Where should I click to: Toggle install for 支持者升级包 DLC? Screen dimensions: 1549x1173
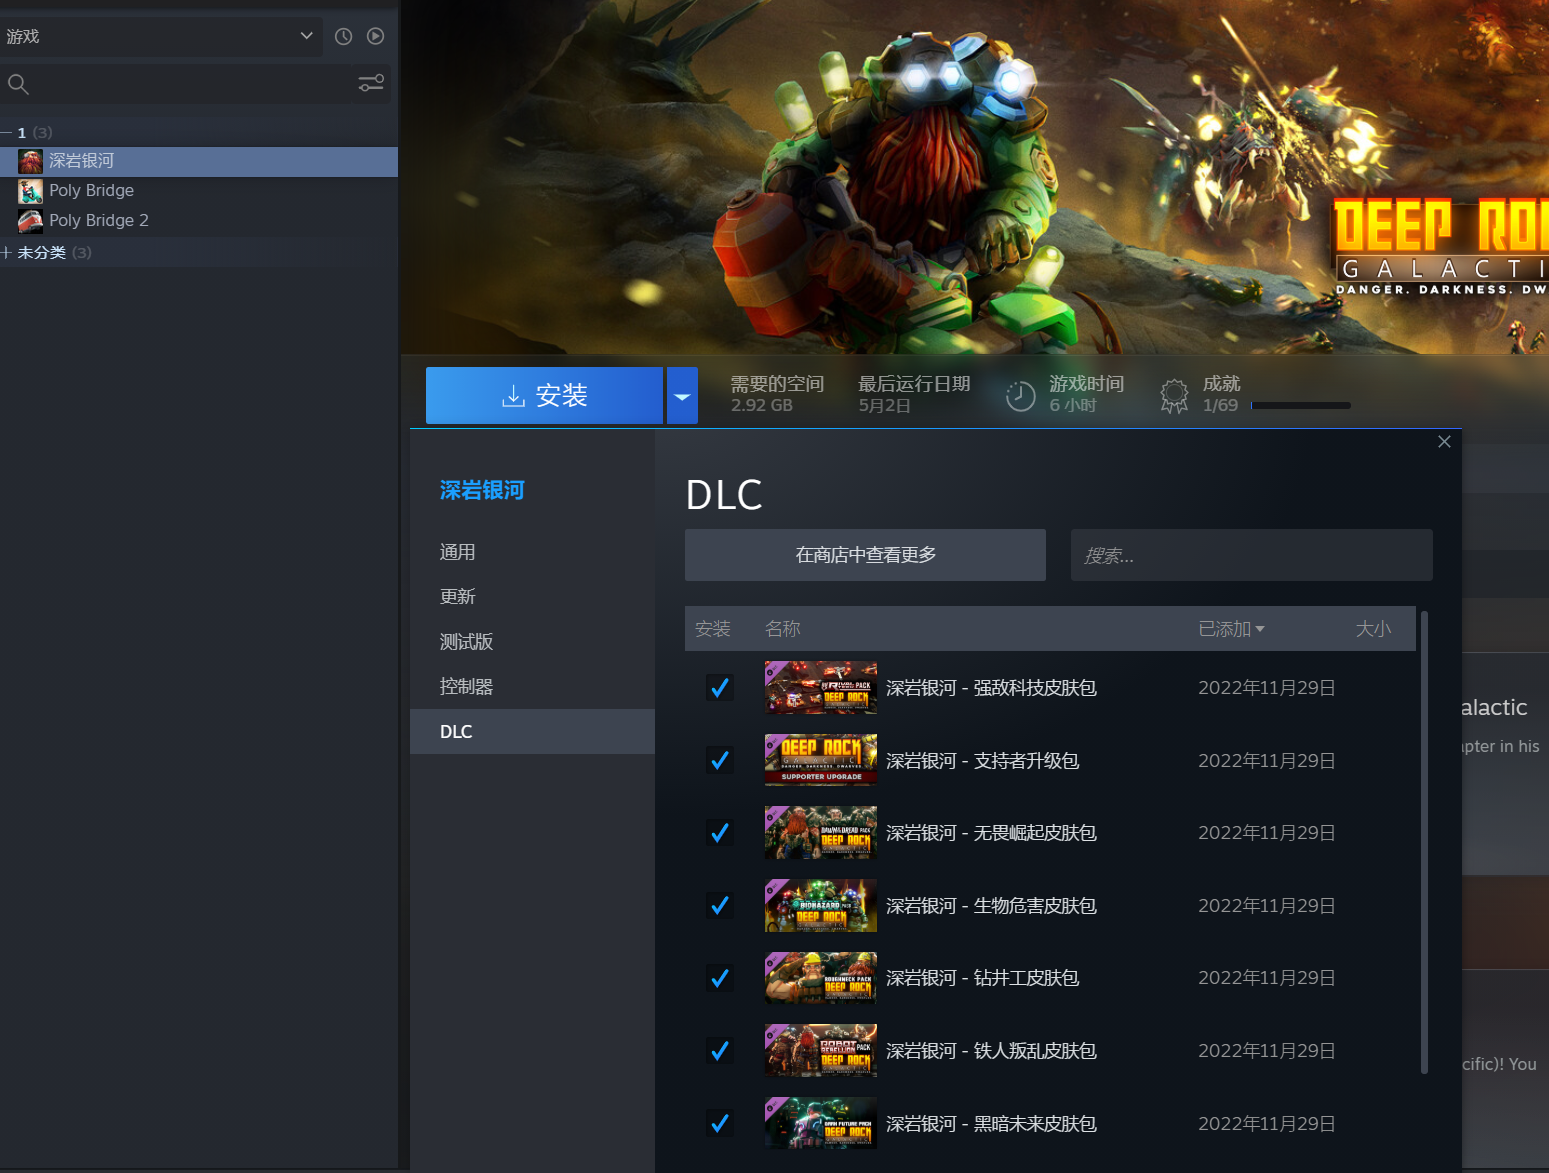(719, 761)
